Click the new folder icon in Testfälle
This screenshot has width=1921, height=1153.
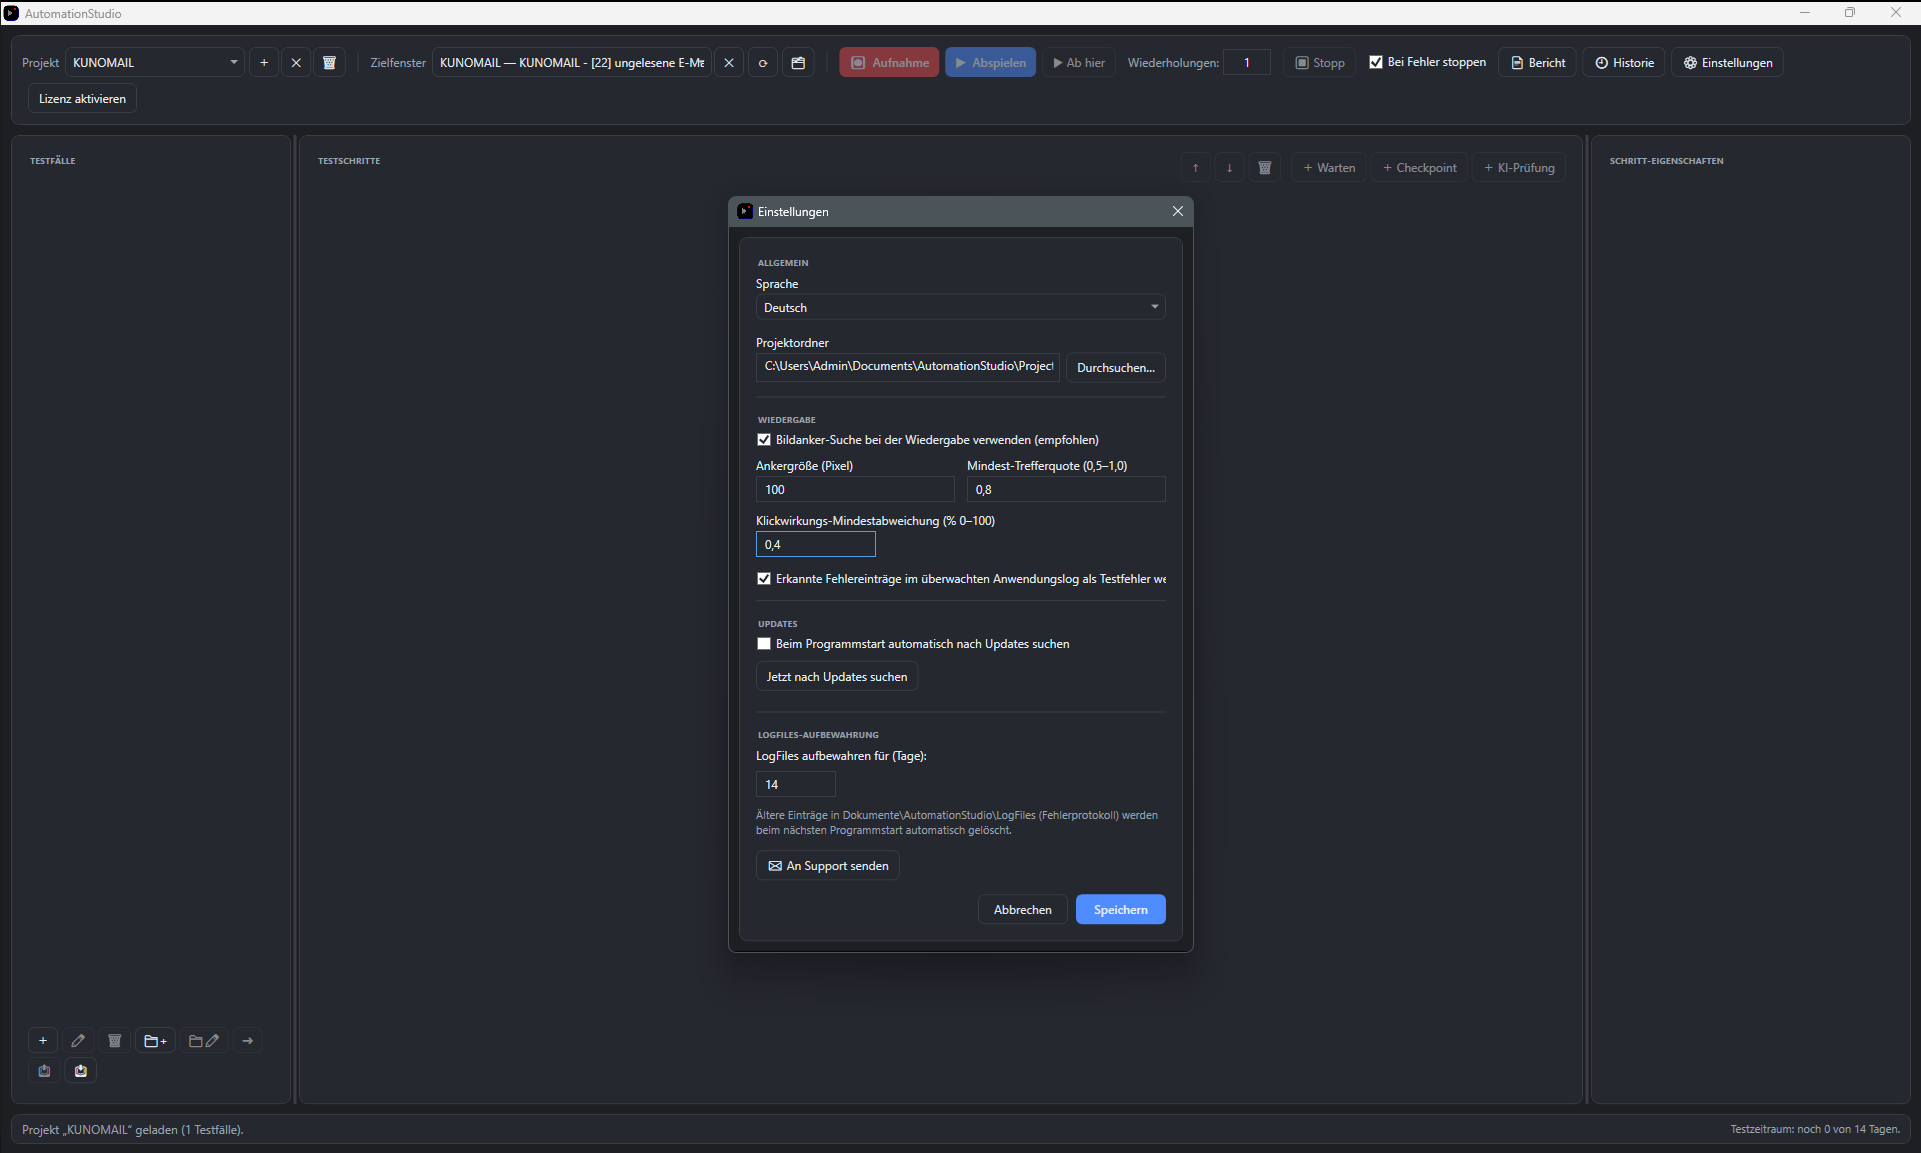[x=156, y=1041]
